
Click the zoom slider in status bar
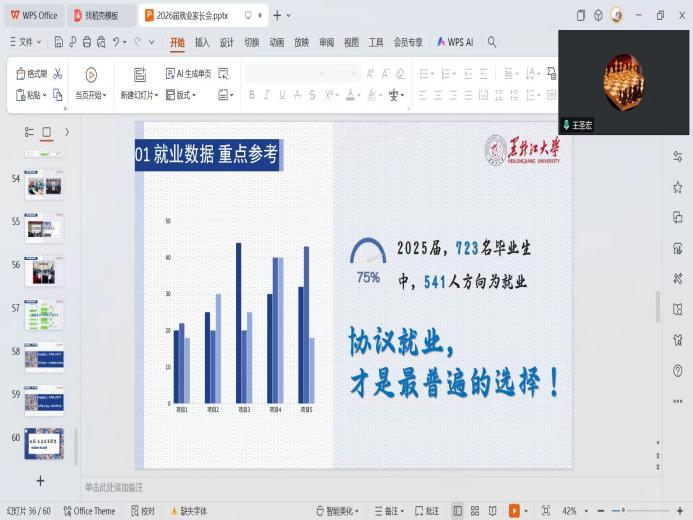point(622,511)
